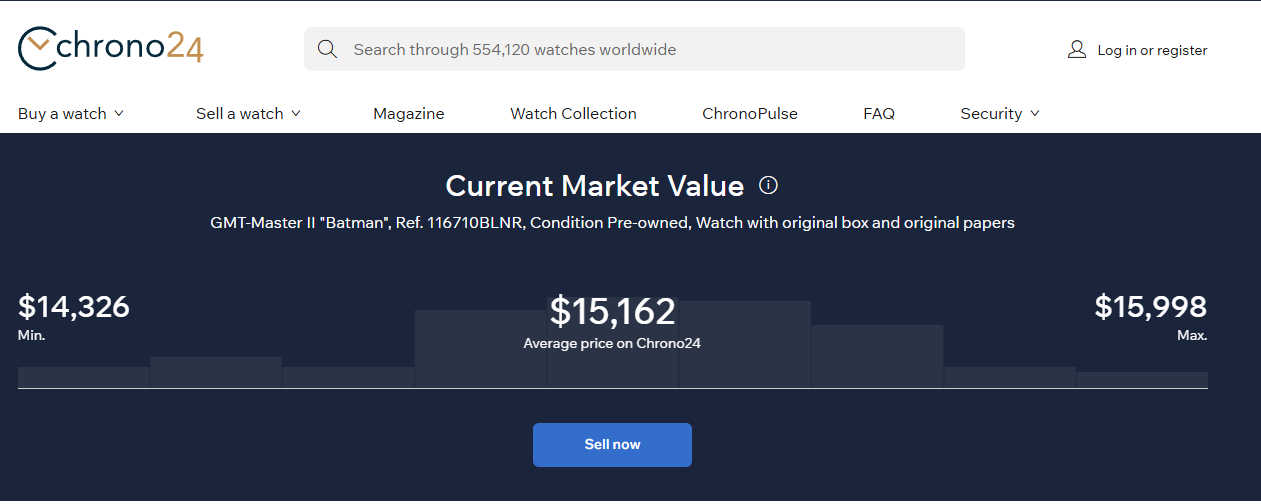1261x504 pixels.
Task: Open ChronoPulse from the navigation bar
Action: [750, 113]
